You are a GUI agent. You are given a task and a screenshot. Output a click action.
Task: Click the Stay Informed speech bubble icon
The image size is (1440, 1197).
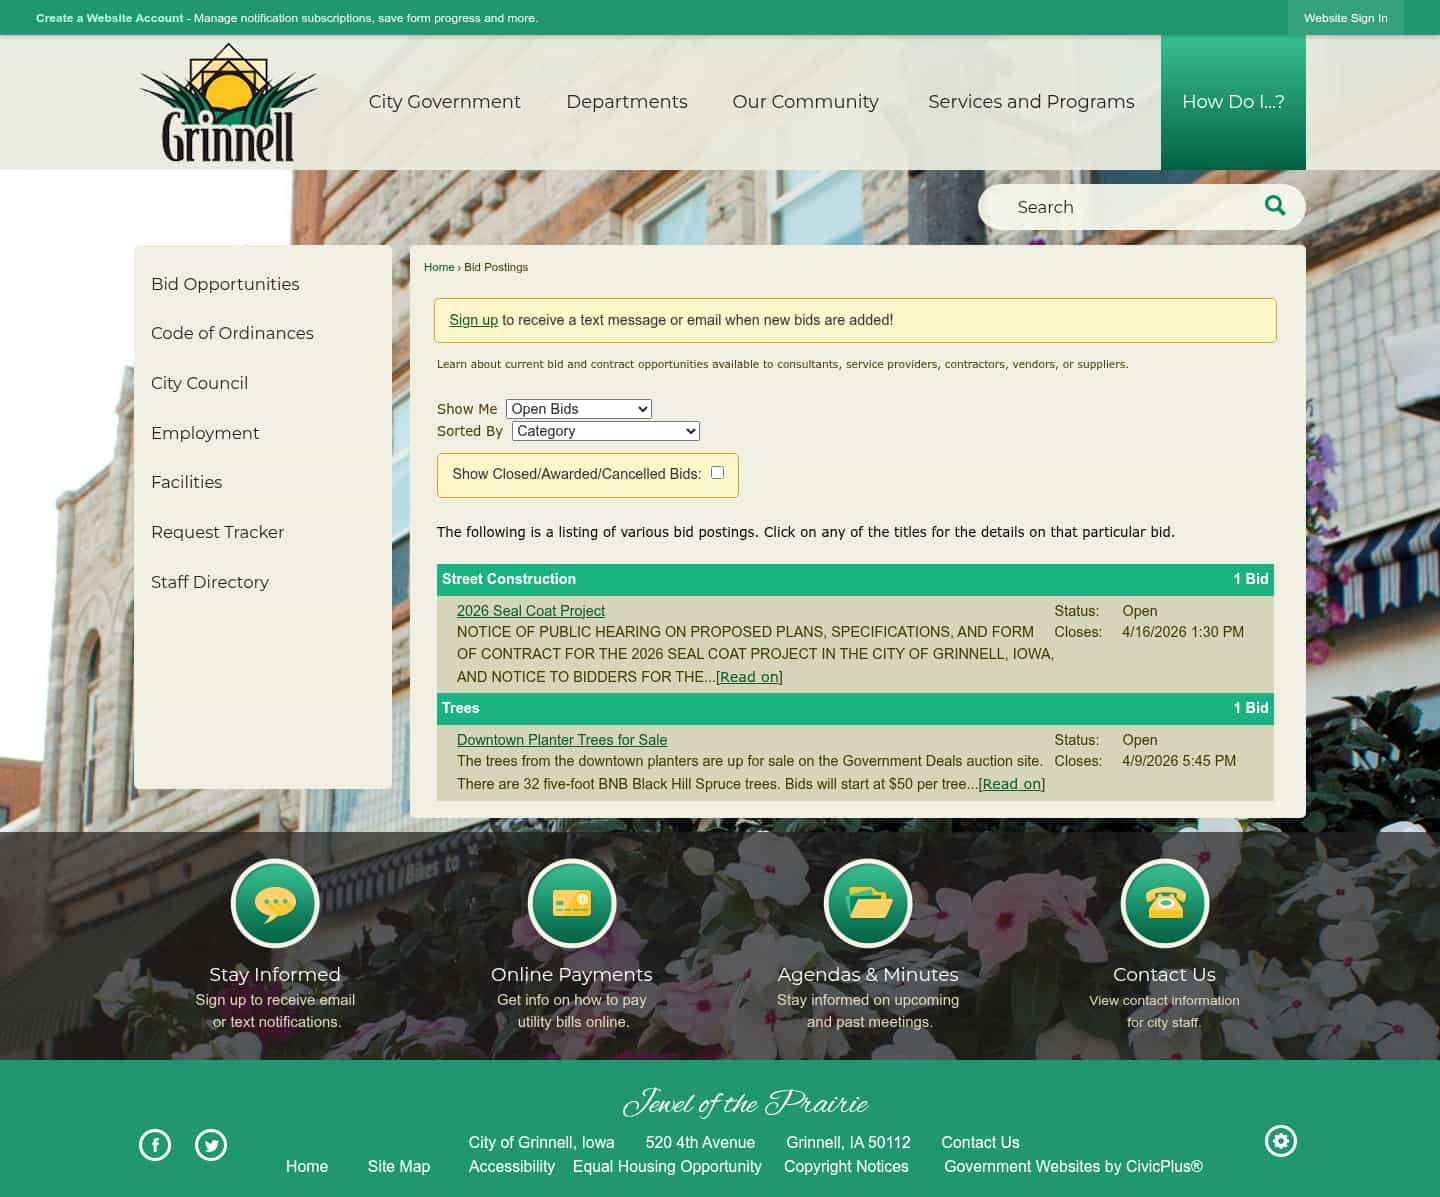pos(274,902)
